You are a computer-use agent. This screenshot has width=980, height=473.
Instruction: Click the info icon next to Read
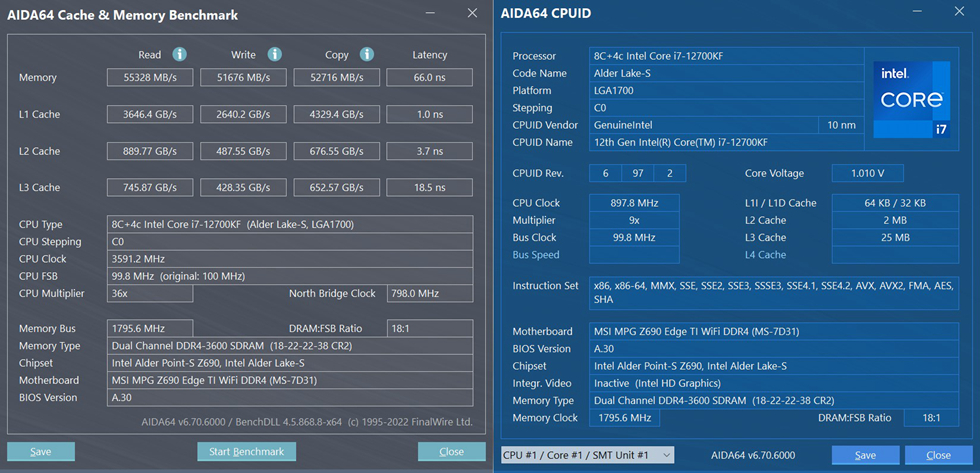[x=180, y=54]
